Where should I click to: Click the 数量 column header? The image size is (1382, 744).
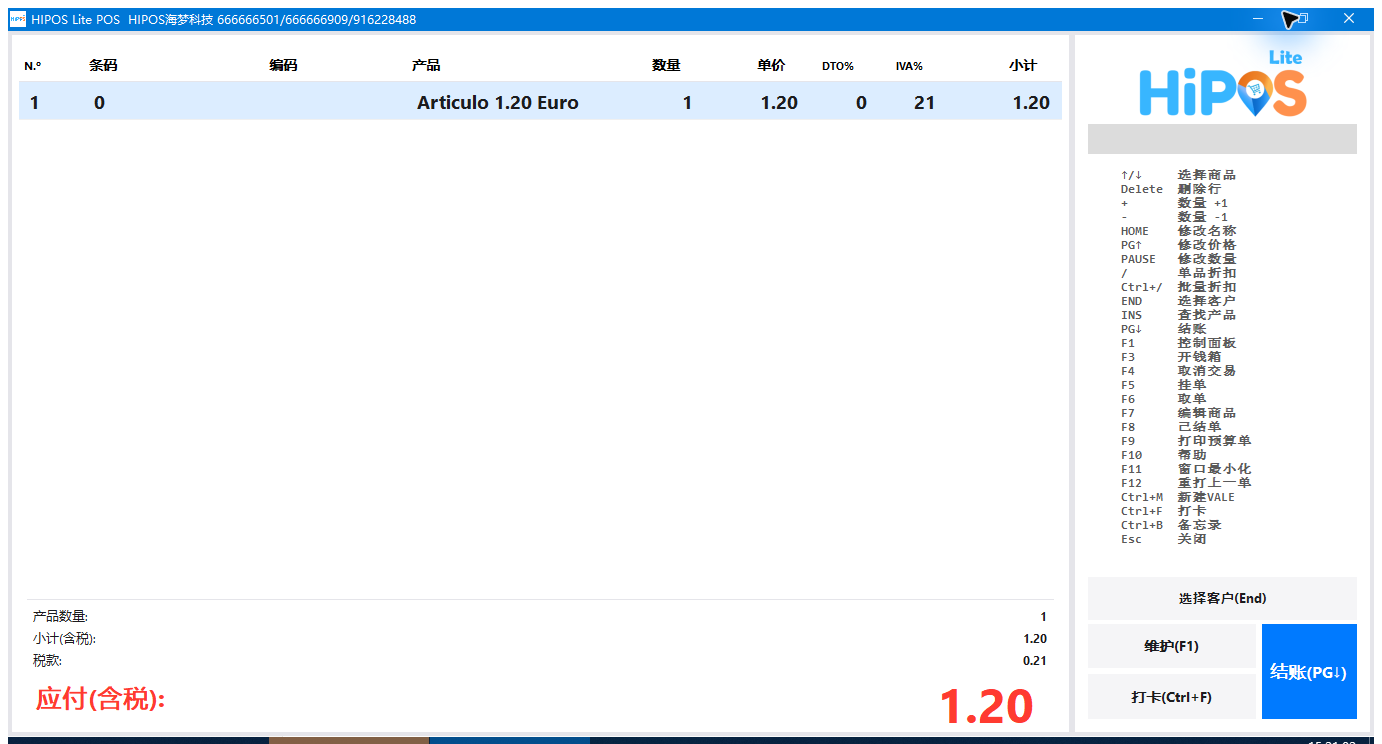666,66
